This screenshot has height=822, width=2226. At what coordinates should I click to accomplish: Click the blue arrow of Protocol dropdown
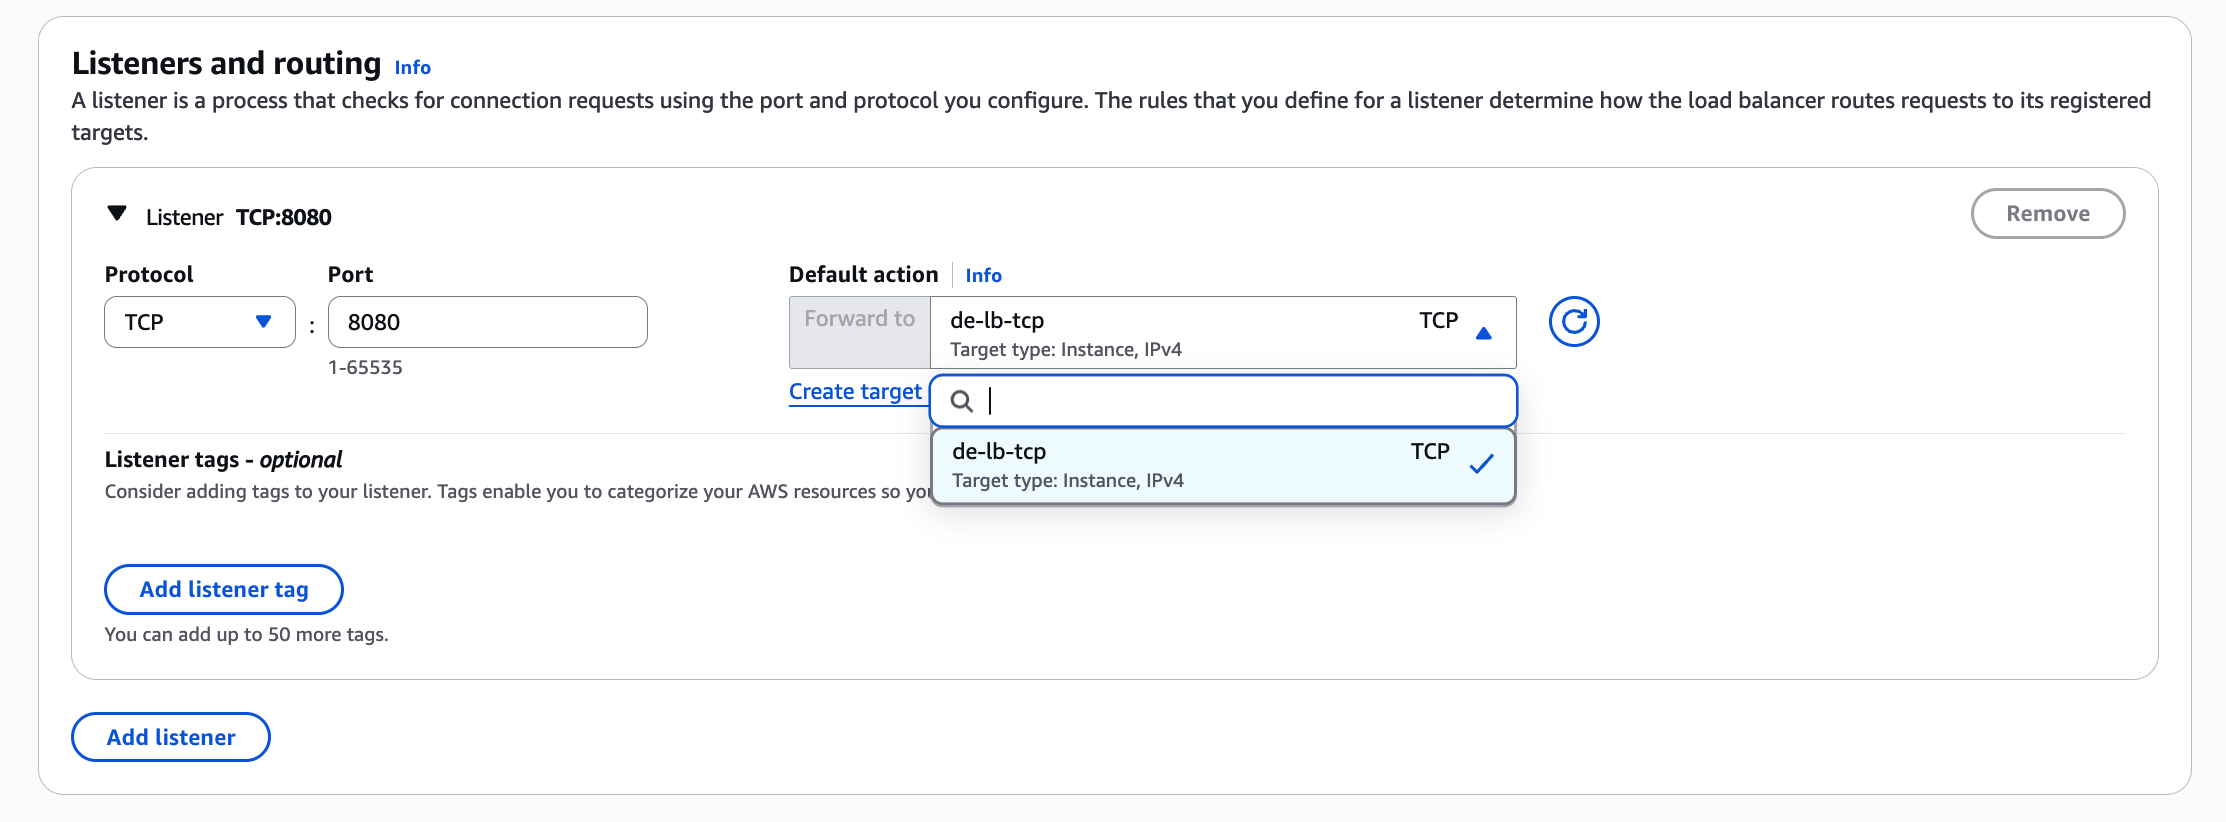[x=264, y=322]
